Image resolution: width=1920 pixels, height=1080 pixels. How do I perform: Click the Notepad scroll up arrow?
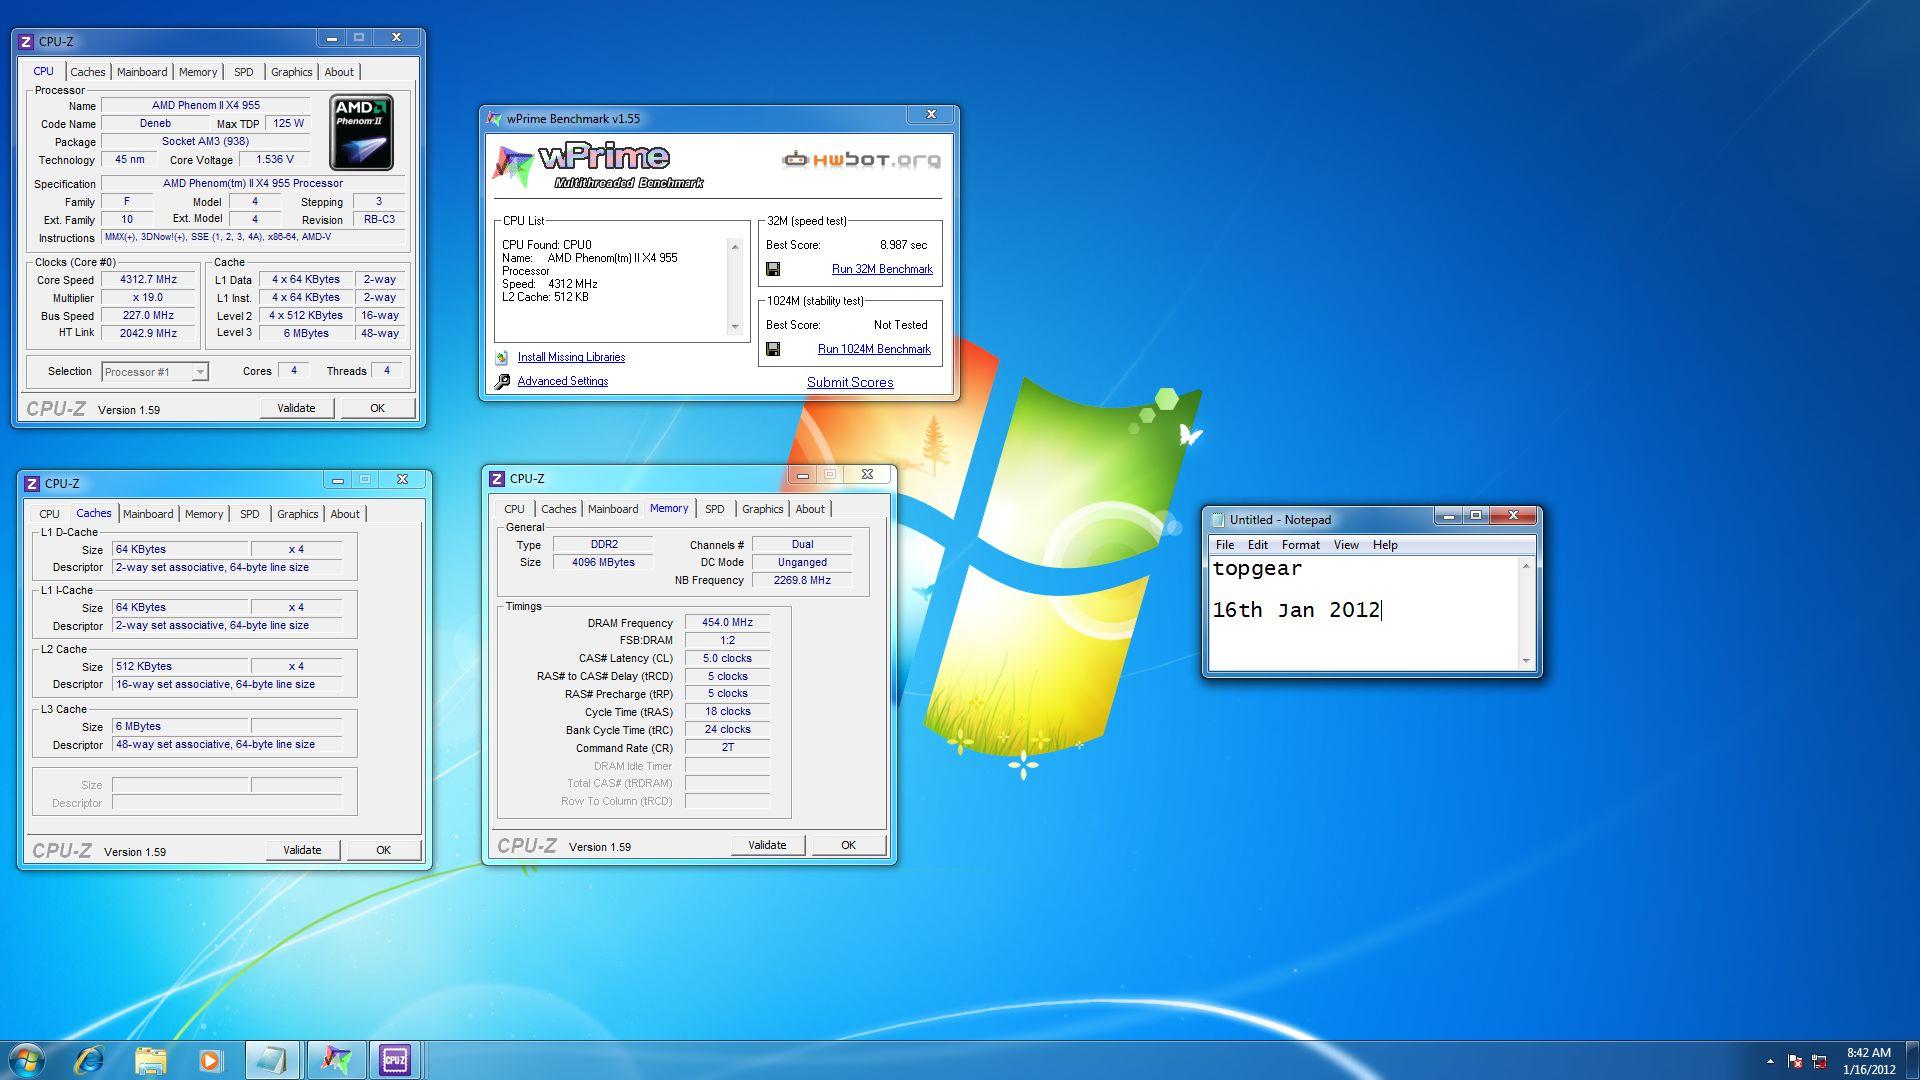coord(1526,567)
